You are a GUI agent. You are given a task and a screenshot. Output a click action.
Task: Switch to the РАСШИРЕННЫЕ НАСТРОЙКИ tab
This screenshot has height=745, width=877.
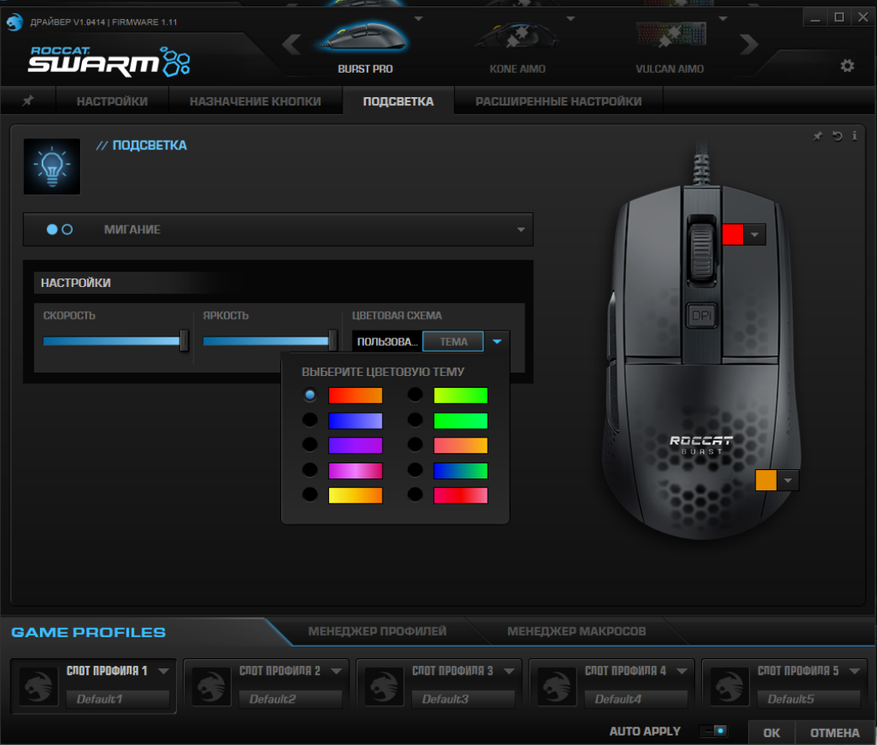558,101
